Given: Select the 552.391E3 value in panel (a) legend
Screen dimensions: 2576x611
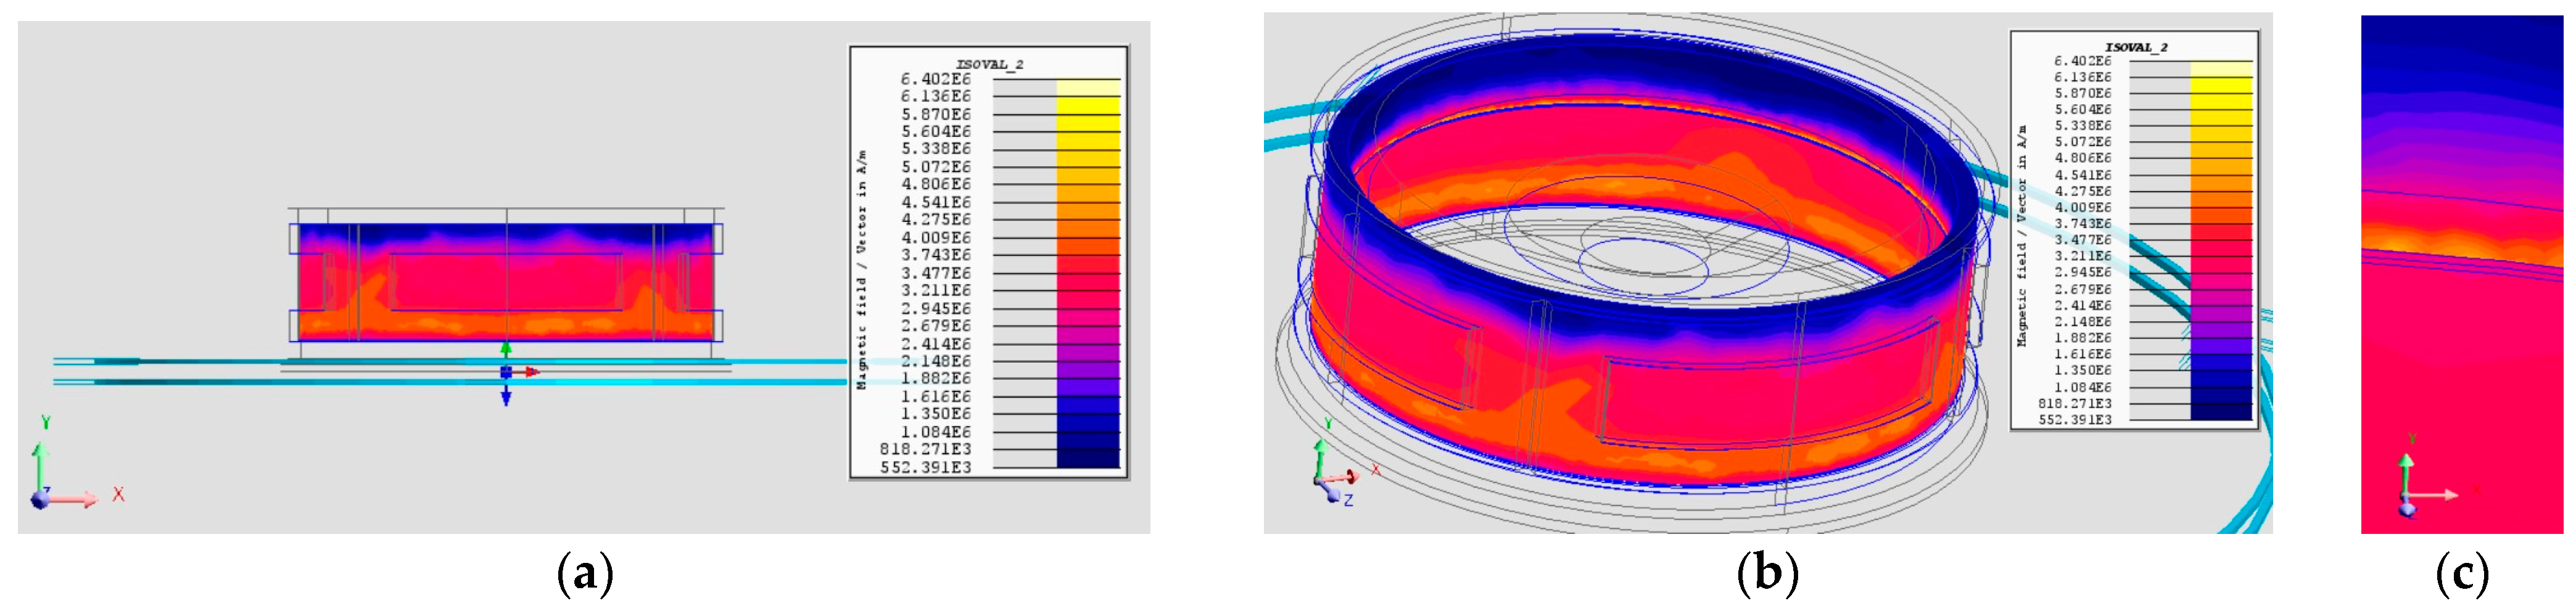Looking at the screenshot, I should pyautogui.click(x=925, y=467).
